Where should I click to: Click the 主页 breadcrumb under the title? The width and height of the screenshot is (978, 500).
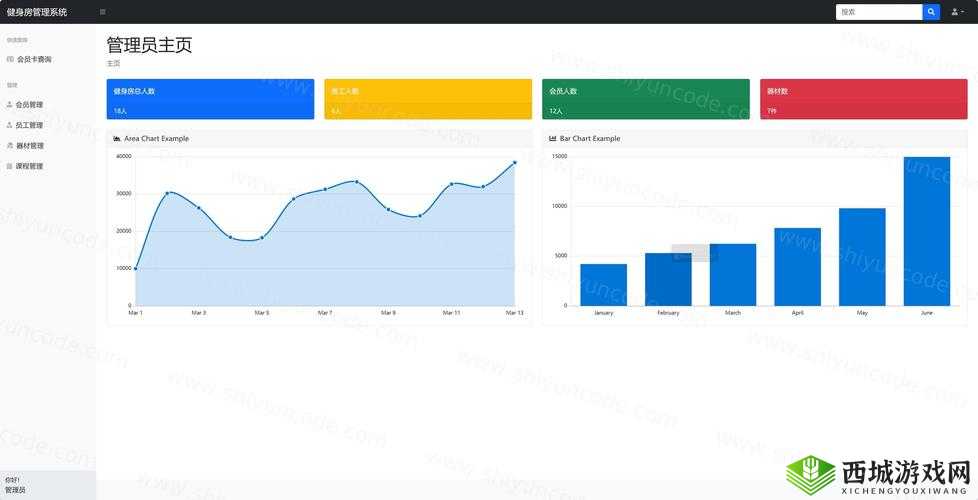coord(113,63)
